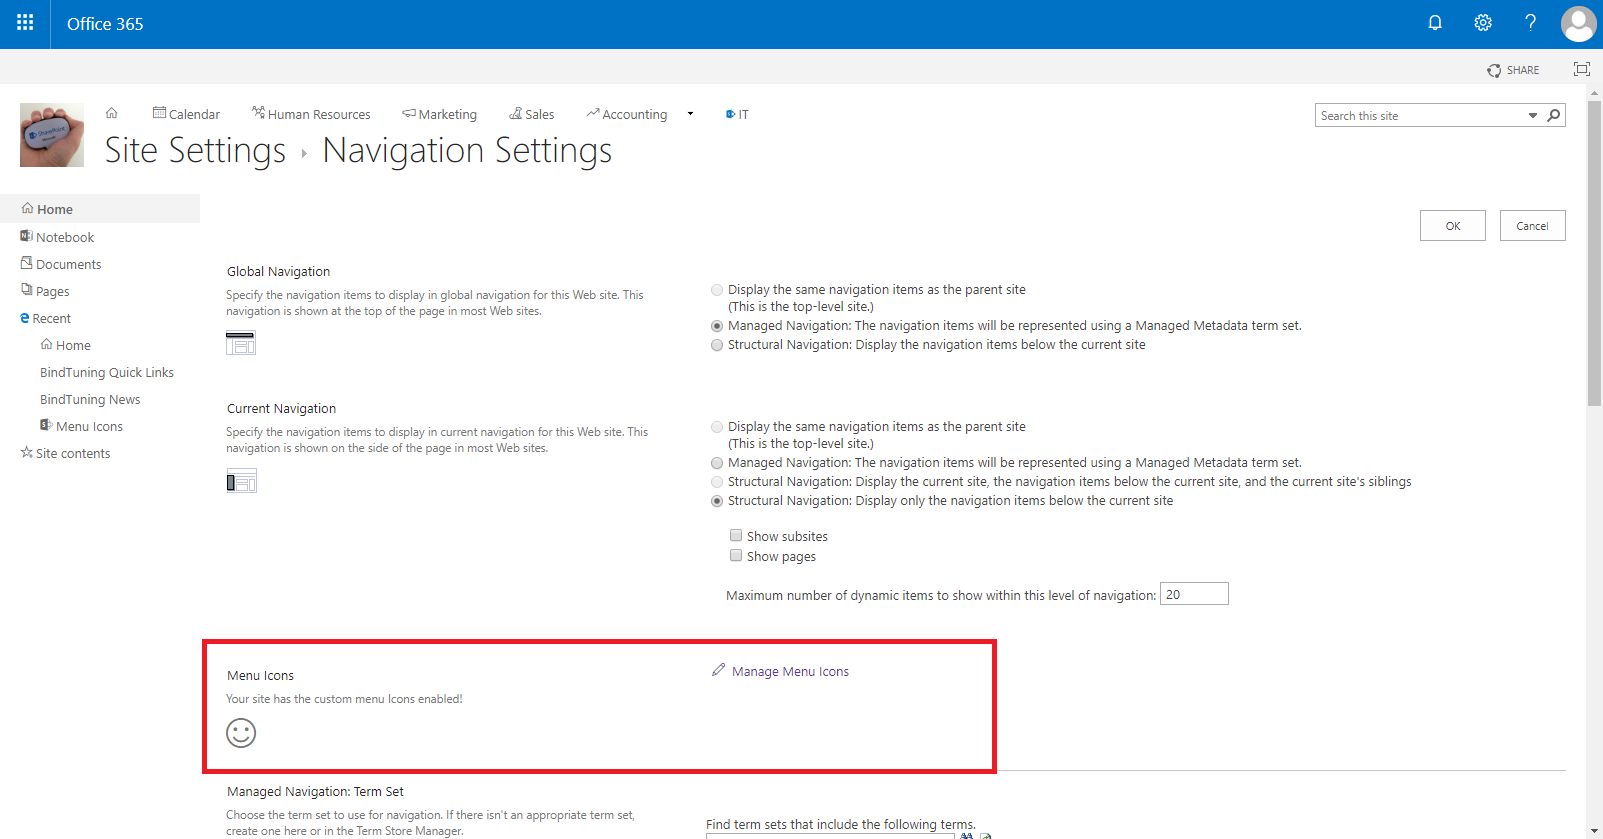This screenshot has width=1603, height=839.
Task: Open the notifications bell
Action: (1435, 23)
